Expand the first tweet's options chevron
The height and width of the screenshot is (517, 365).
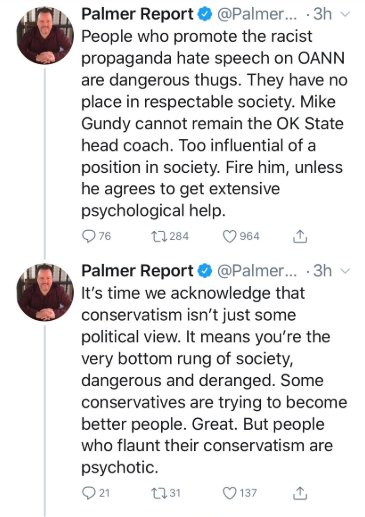click(346, 15)
